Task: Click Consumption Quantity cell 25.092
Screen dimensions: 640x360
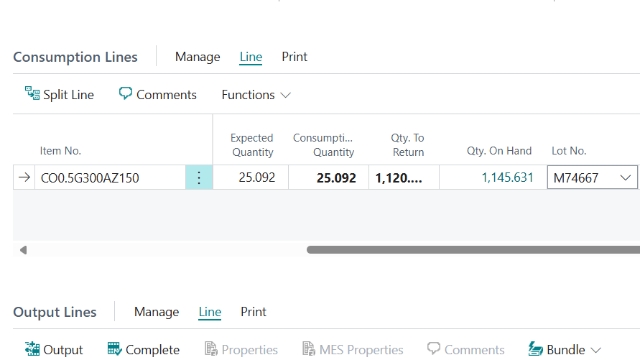Action: pos(329,178)
